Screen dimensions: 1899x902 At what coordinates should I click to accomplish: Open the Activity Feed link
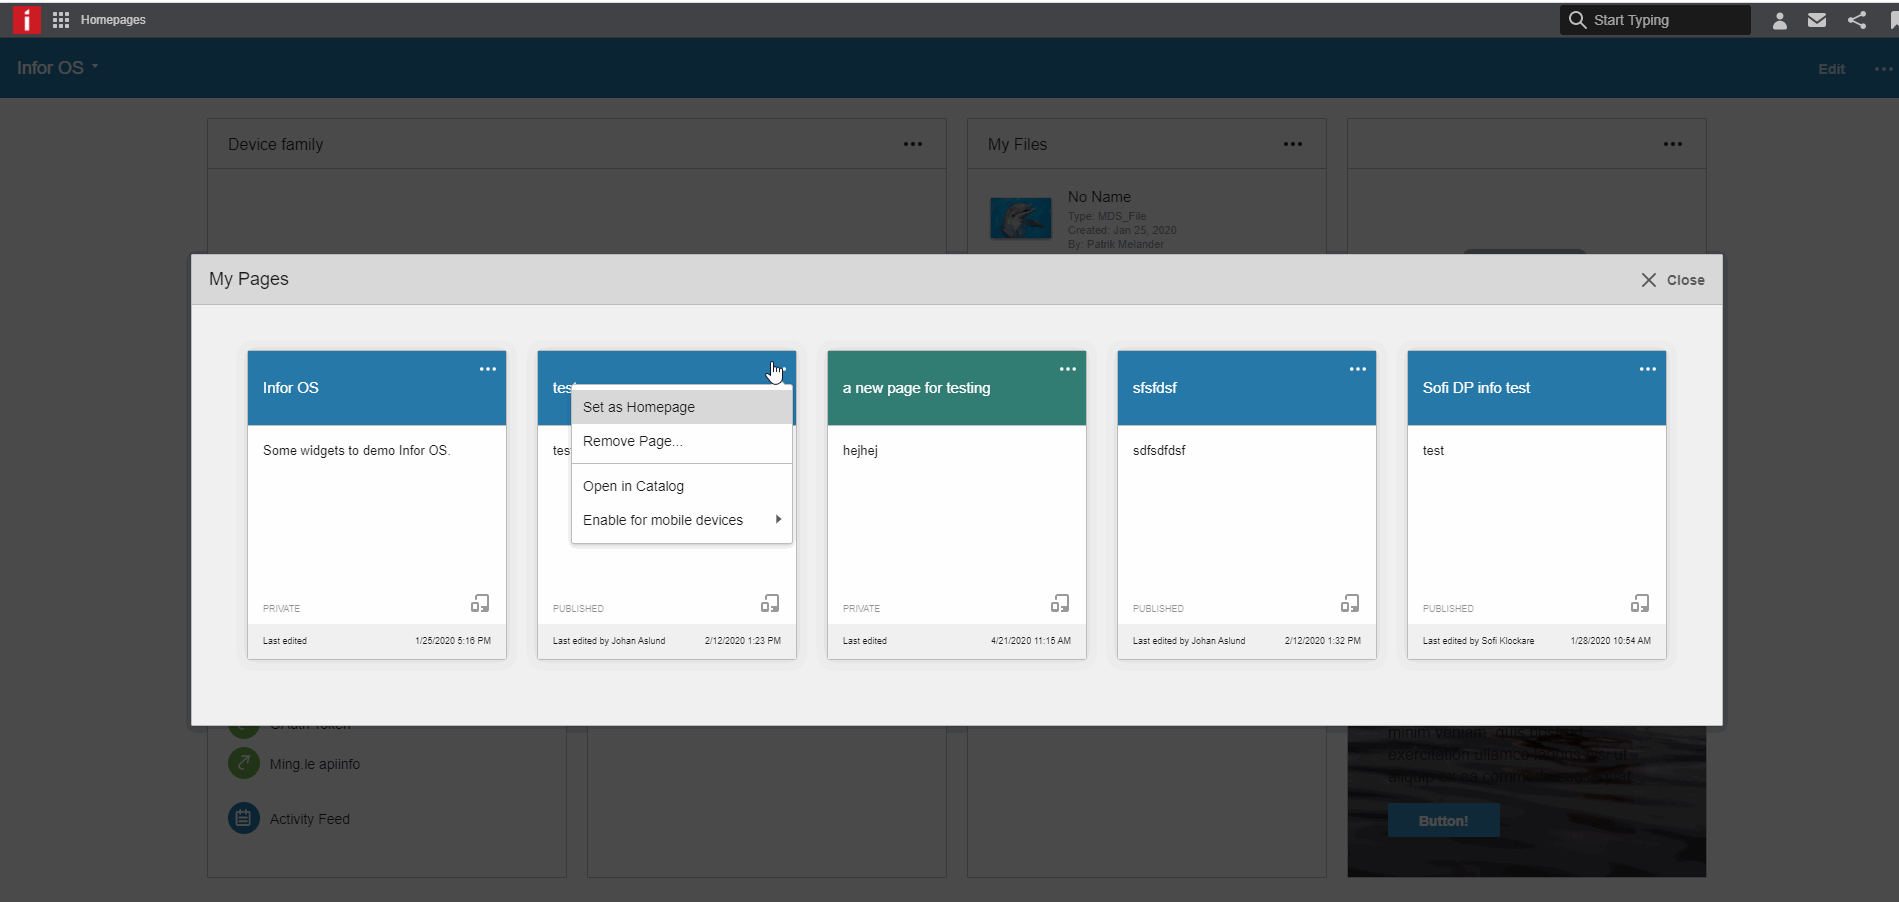click(310, 819)
